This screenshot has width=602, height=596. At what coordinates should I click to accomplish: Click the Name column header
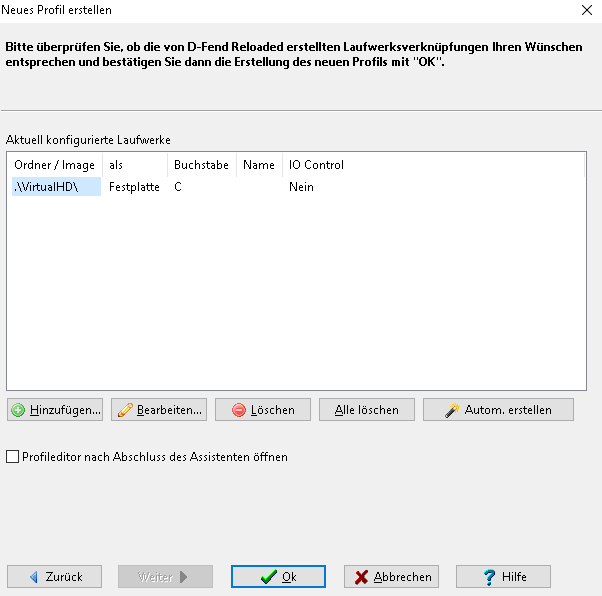click(x=258, y=165)
